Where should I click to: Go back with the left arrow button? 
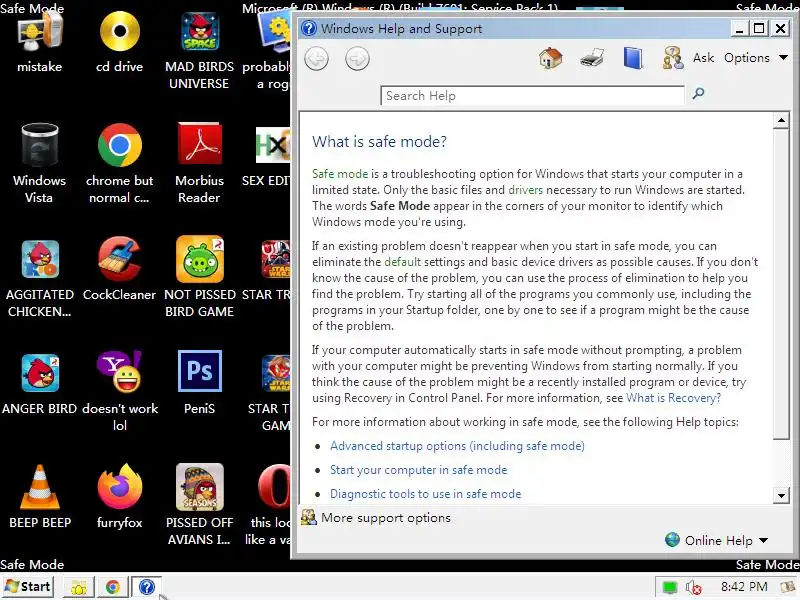pos(316,59)
